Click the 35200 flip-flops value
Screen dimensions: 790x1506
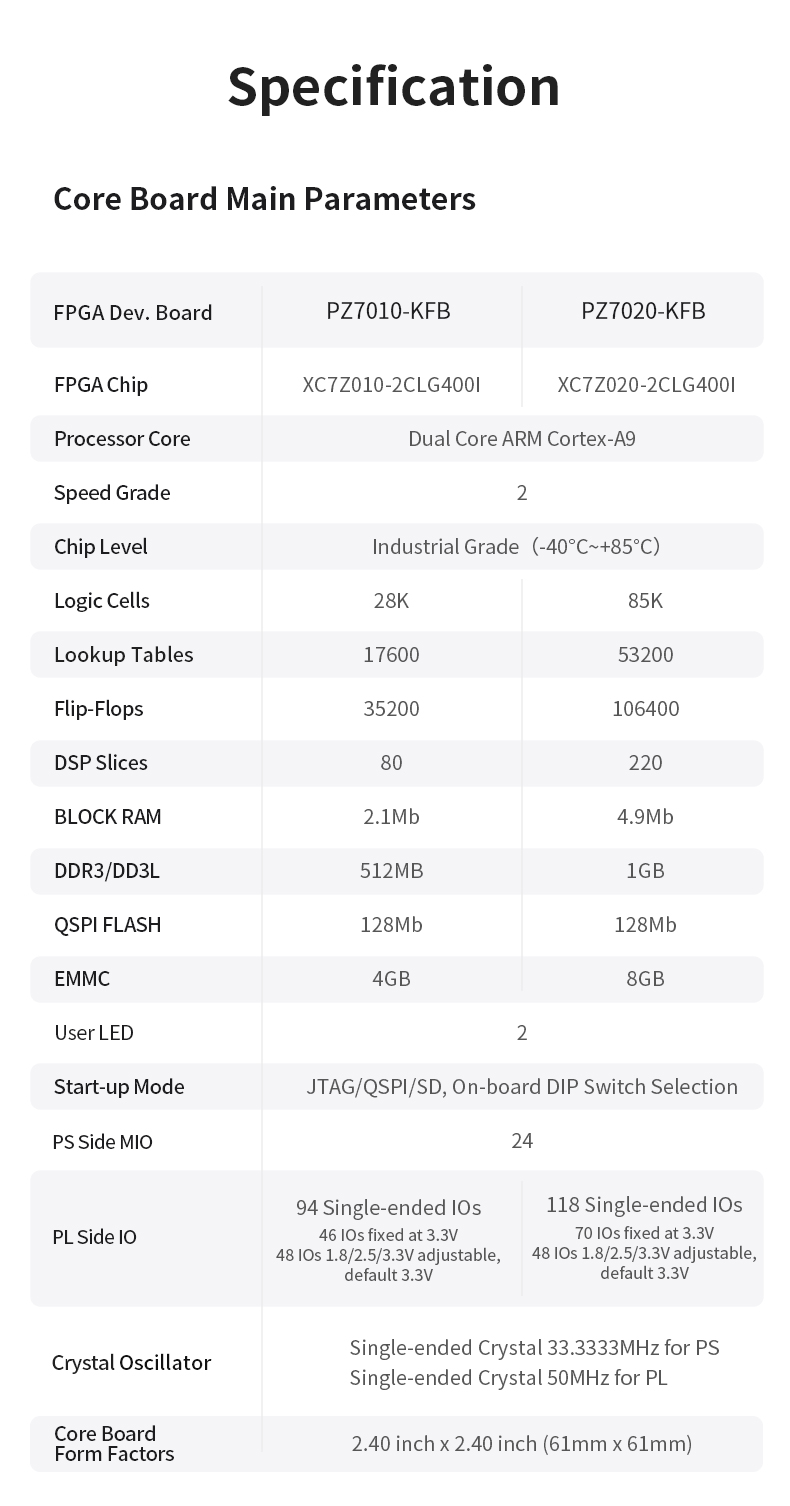tap(391, 709)
